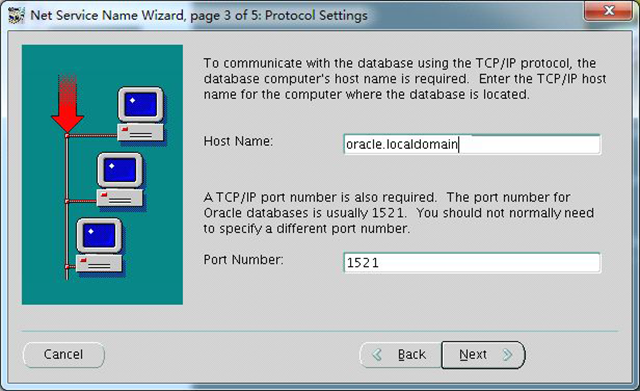Click the wizard title 'Protocol Settings' text
Screen dimensions: 640x391
(x=316, y=16)
